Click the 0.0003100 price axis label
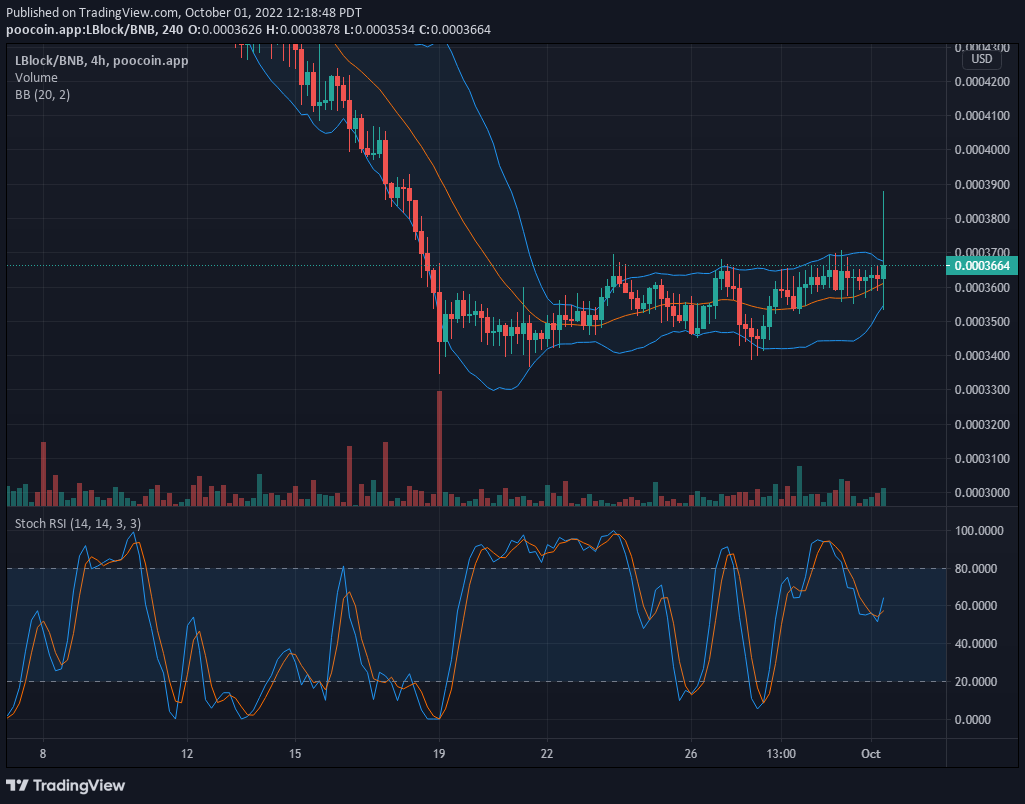 click(x=982, y=459)
